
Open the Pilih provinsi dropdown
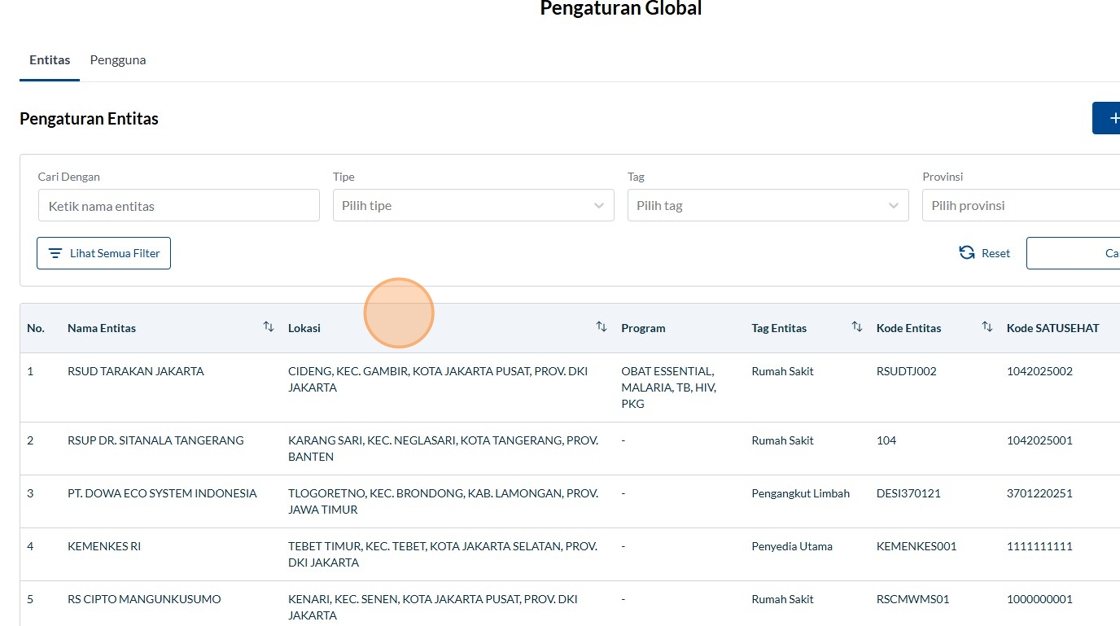point(1021,205)
